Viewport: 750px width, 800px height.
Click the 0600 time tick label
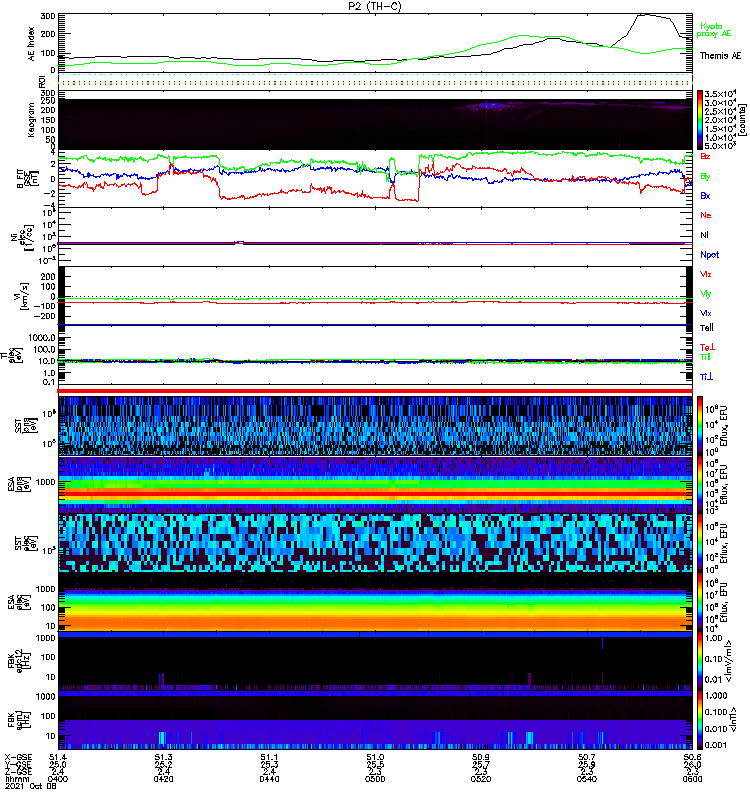point(692,779)
